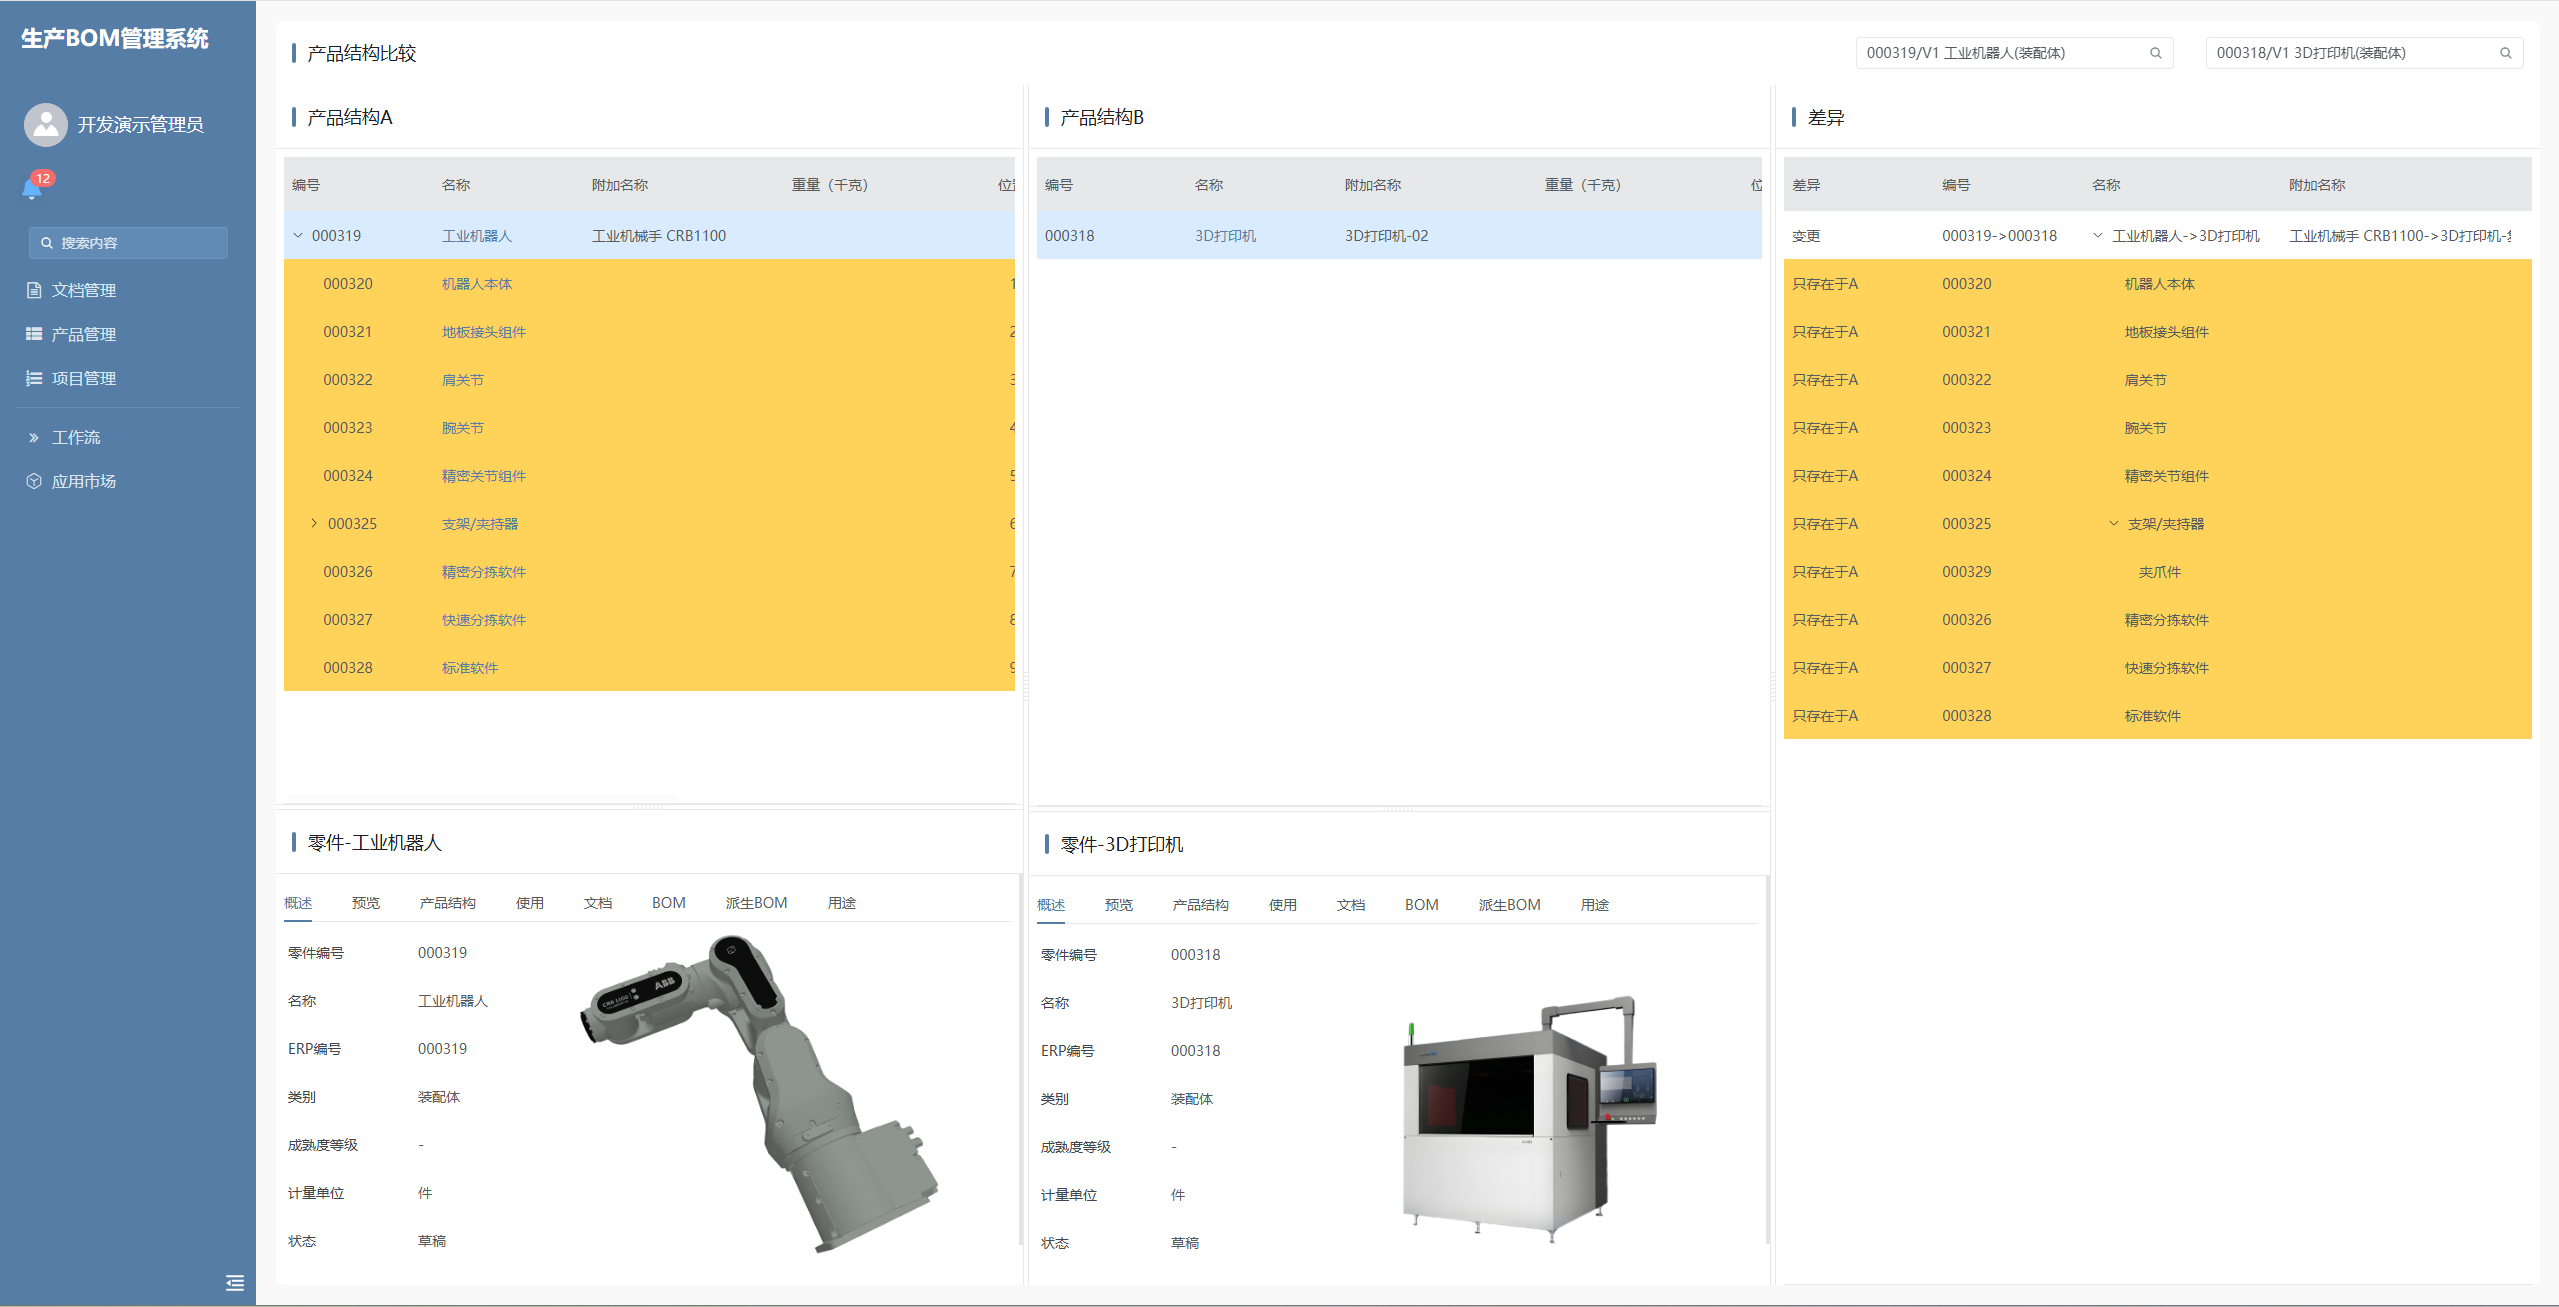Click the user avatar icon
2559x1307 pixels.
[x=45, y=124]
